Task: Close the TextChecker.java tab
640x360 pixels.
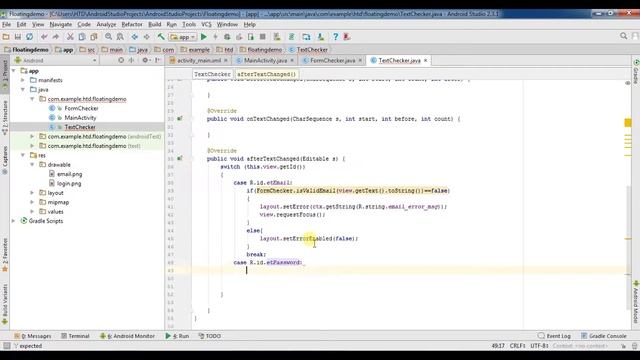Action: 426,60
